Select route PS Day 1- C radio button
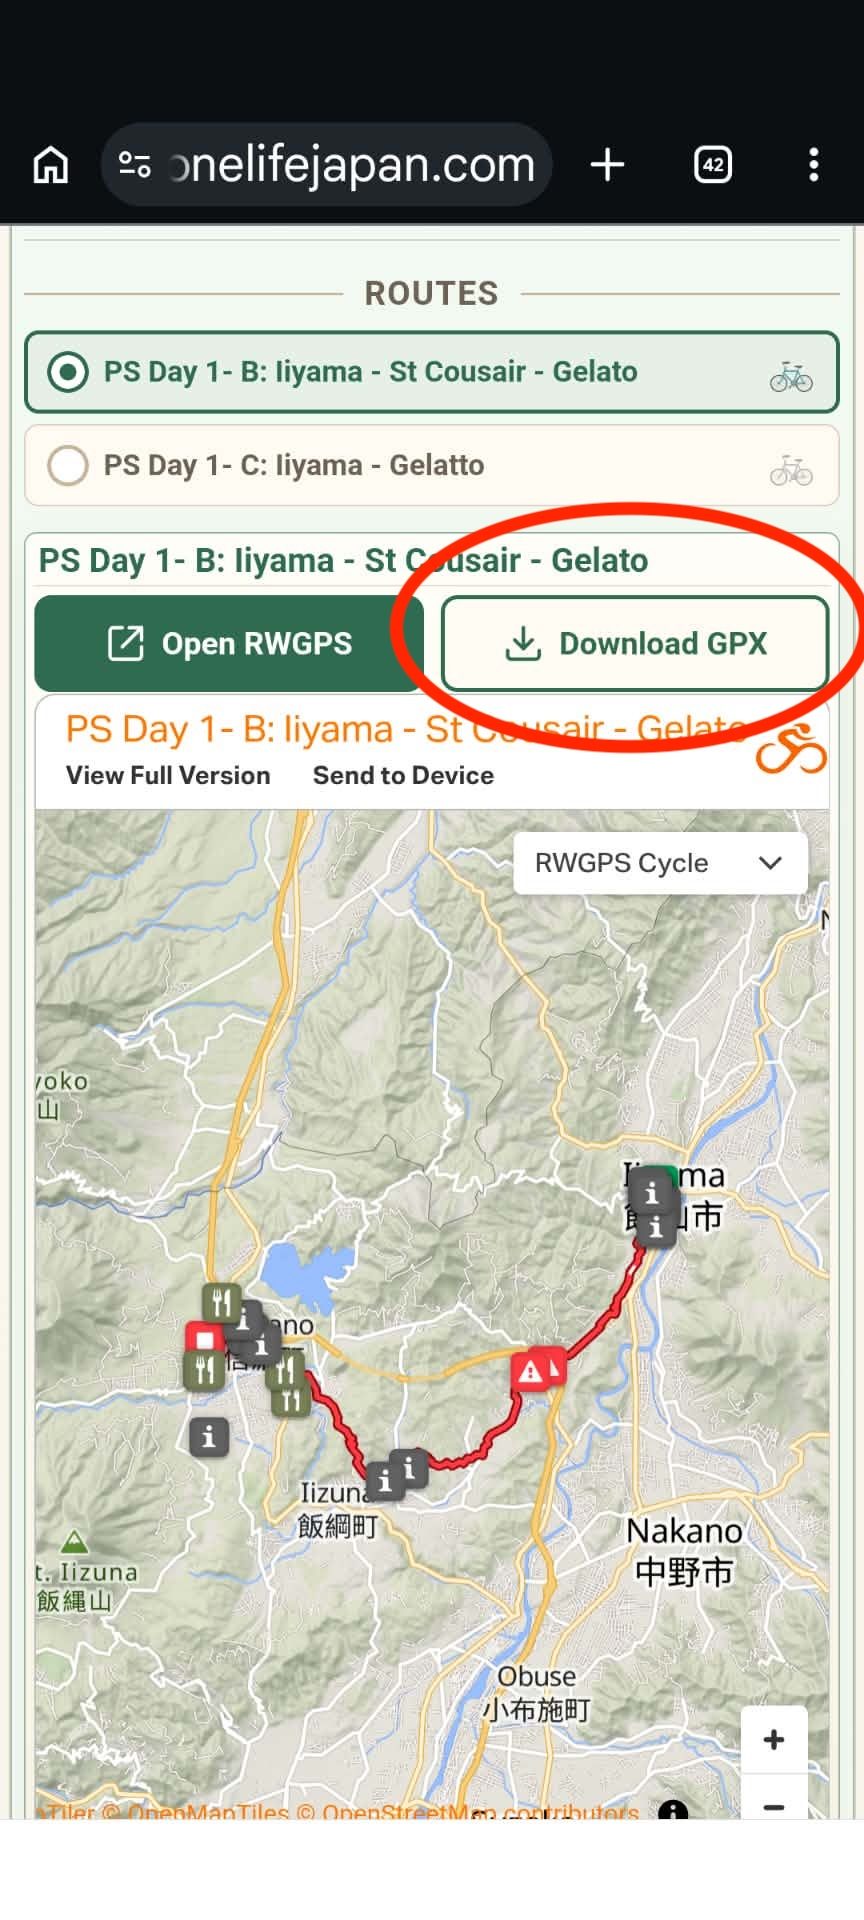This screenshot has height=1920, width=864. click(x=68, y=465)
